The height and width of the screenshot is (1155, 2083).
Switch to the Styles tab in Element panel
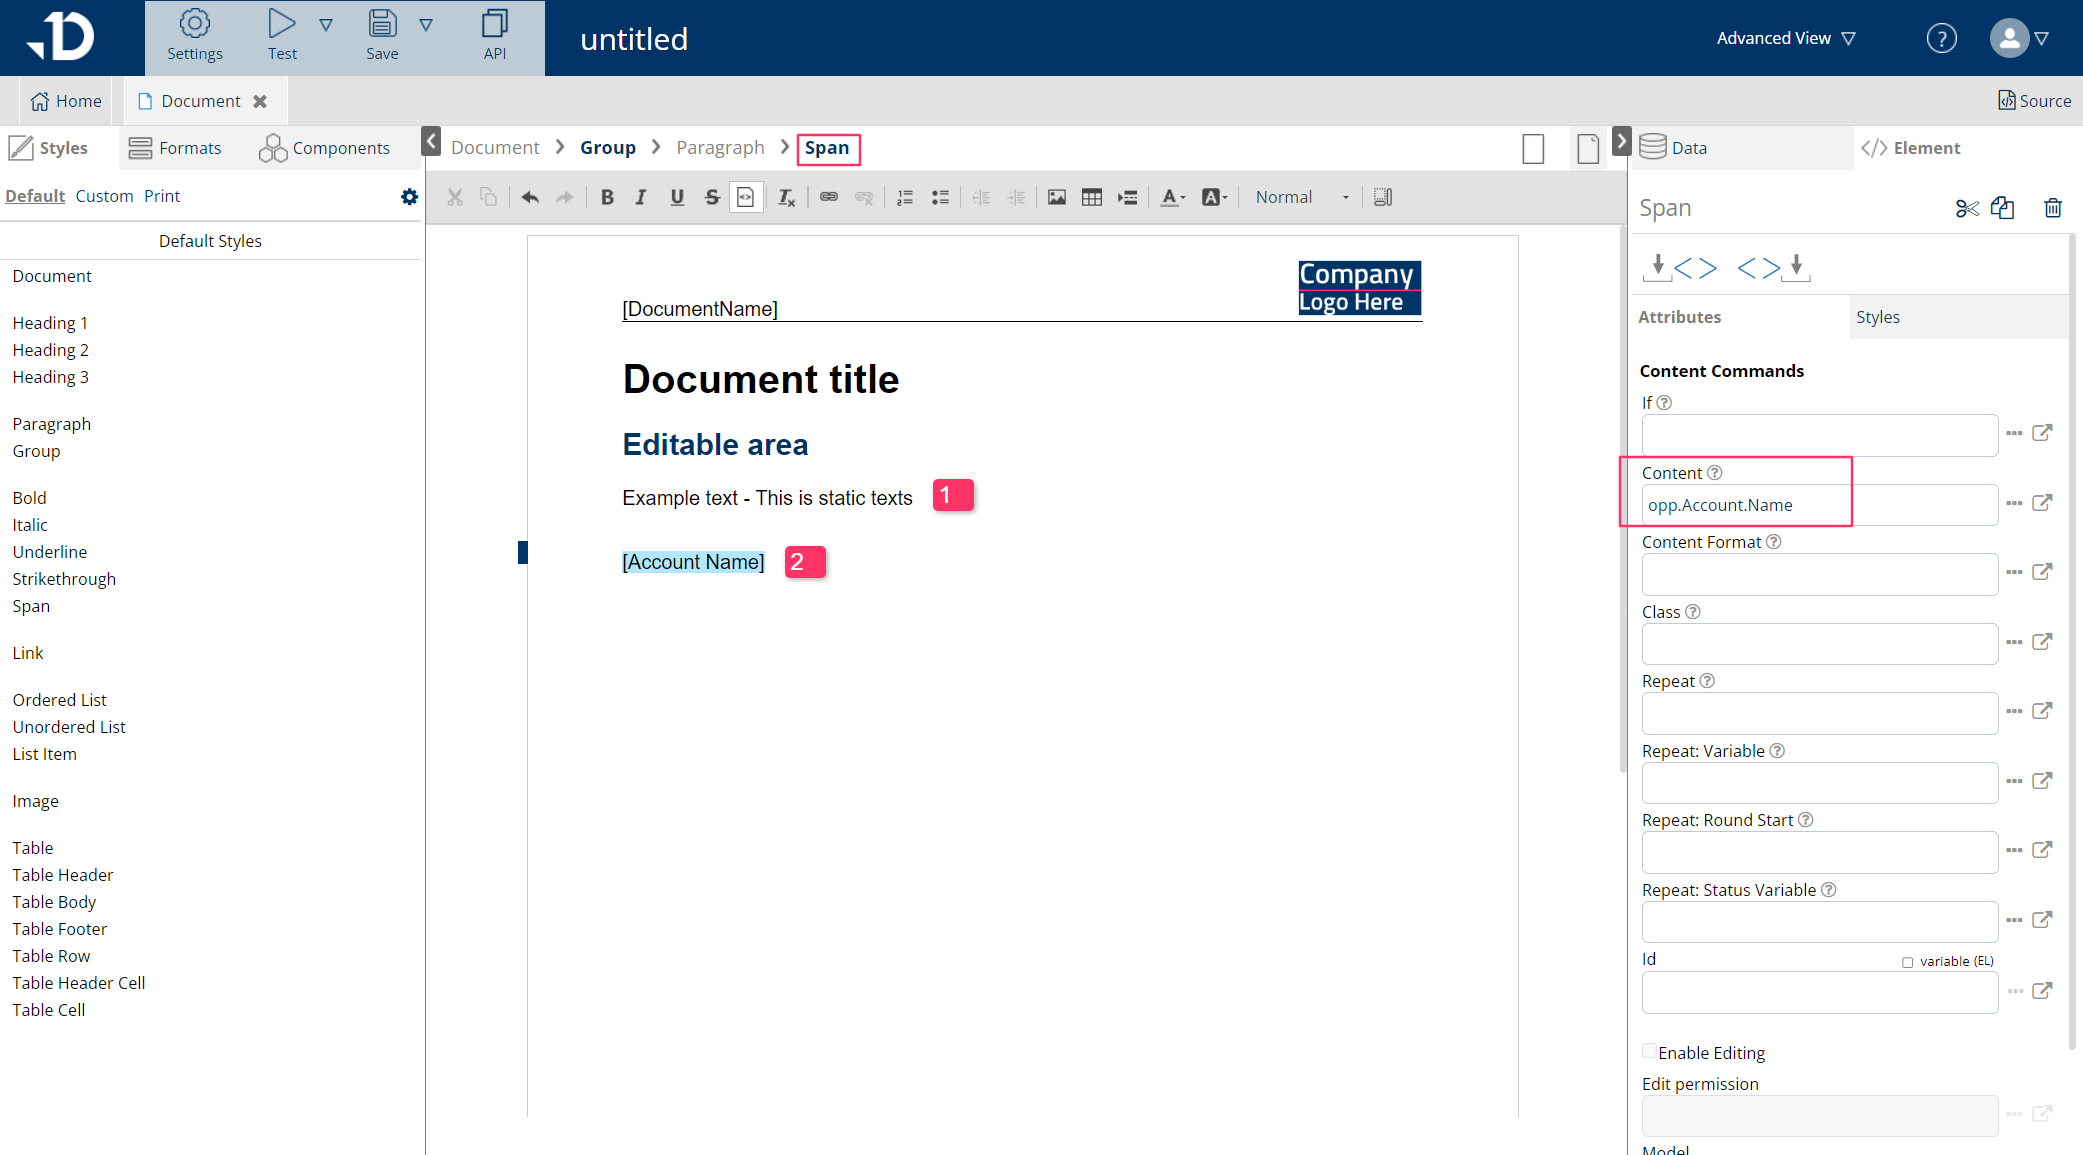[x=1877, y=317]
